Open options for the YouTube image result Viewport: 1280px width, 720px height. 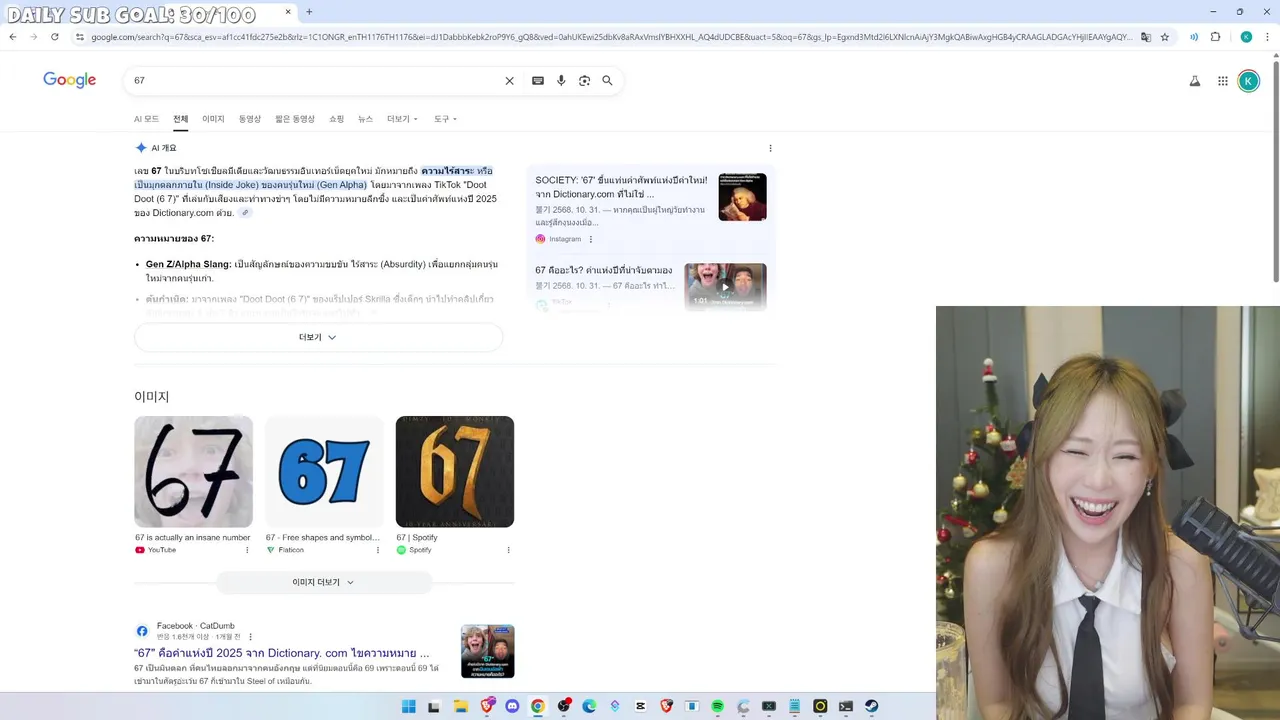[247, 550]
